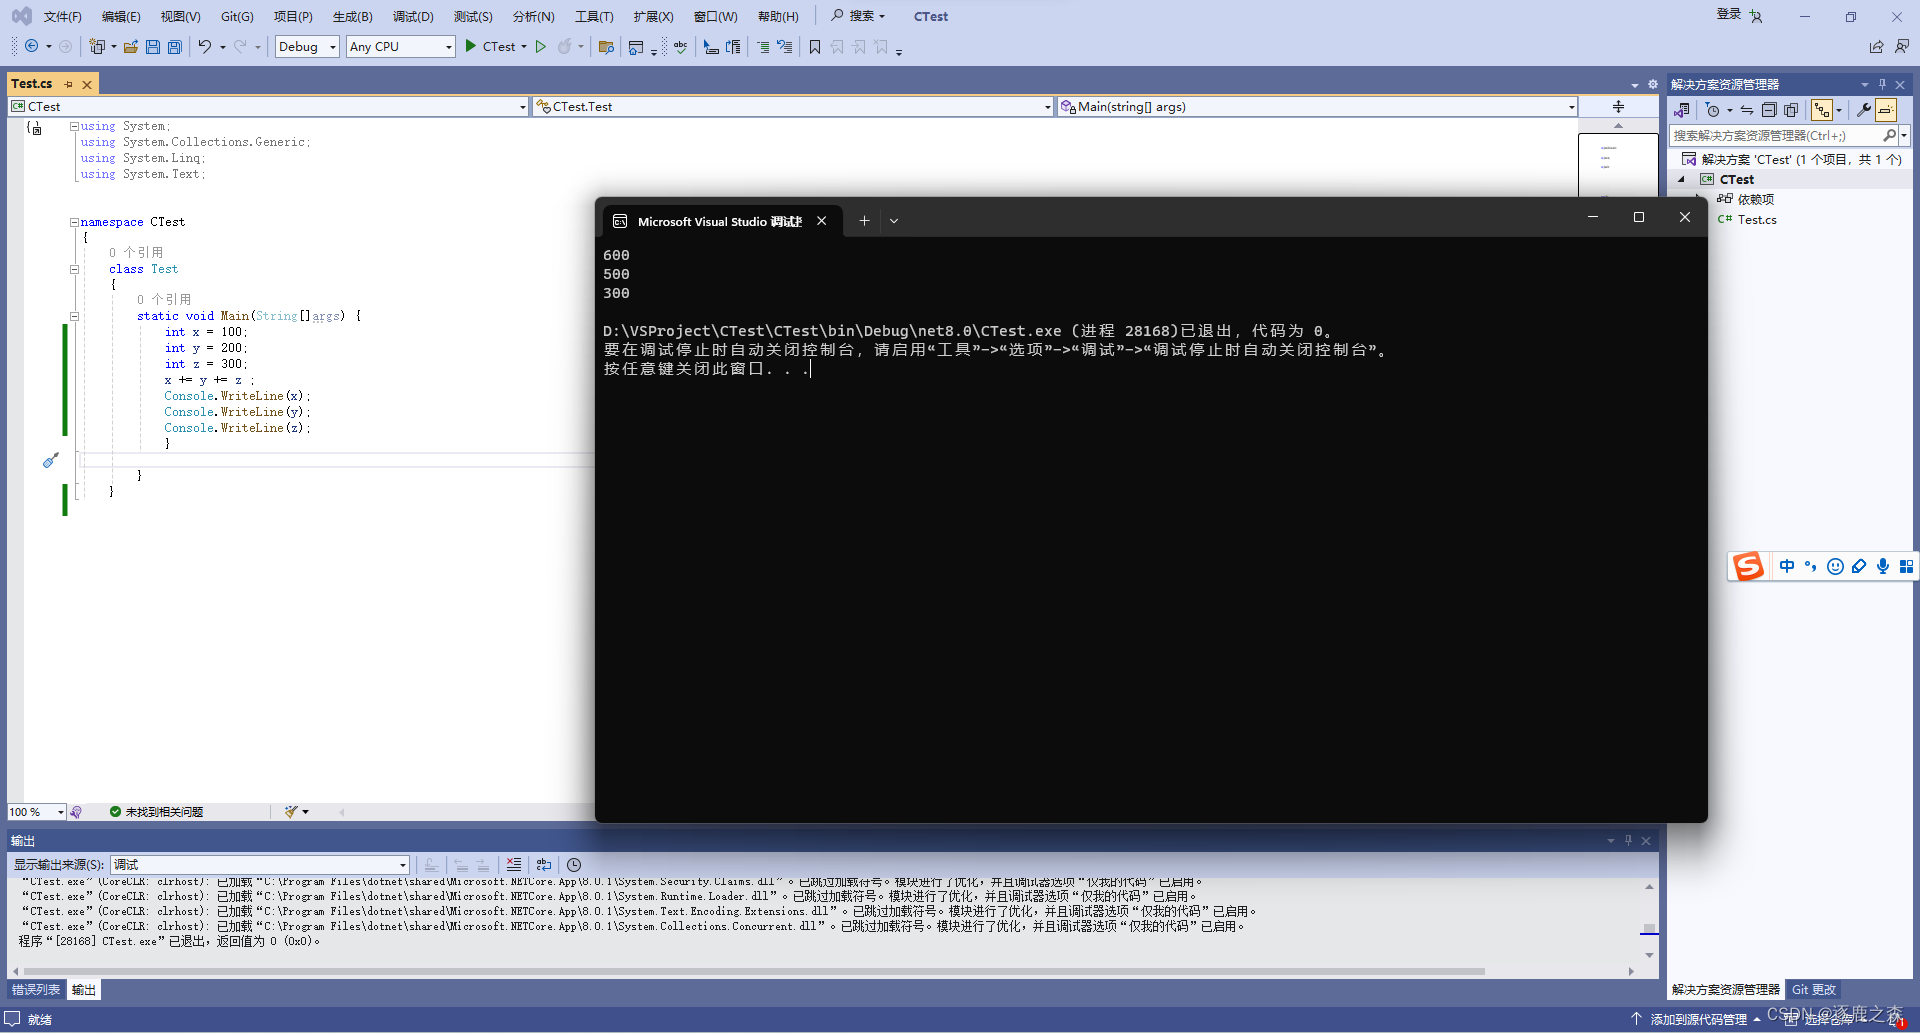Open the output source dropdown showing 调试
1920x1033 pixels.
click(260, 865)
